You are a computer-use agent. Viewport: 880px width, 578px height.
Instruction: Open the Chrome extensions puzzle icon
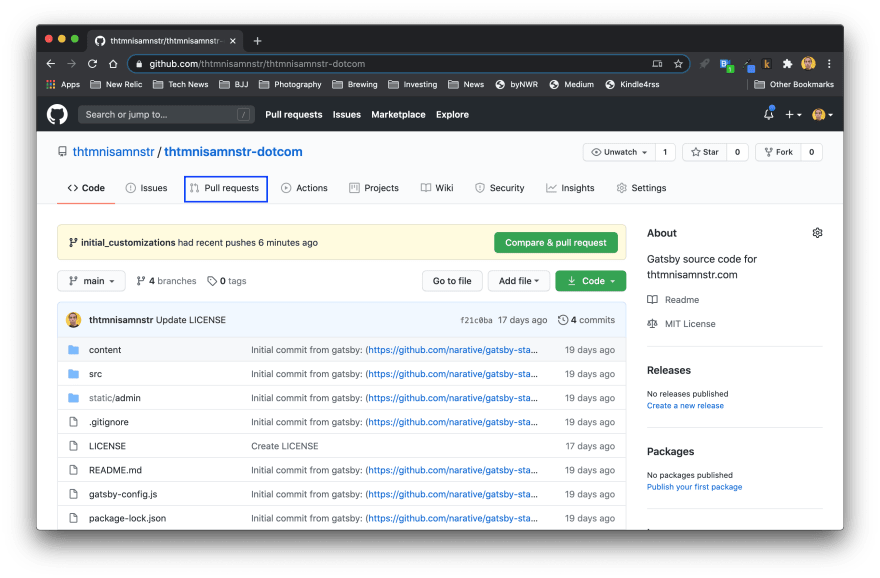click(787, 64)
